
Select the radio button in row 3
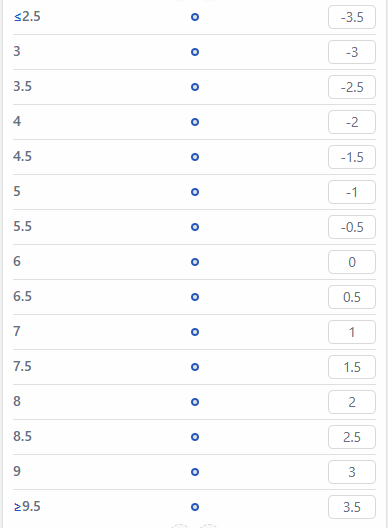(195, 52)
